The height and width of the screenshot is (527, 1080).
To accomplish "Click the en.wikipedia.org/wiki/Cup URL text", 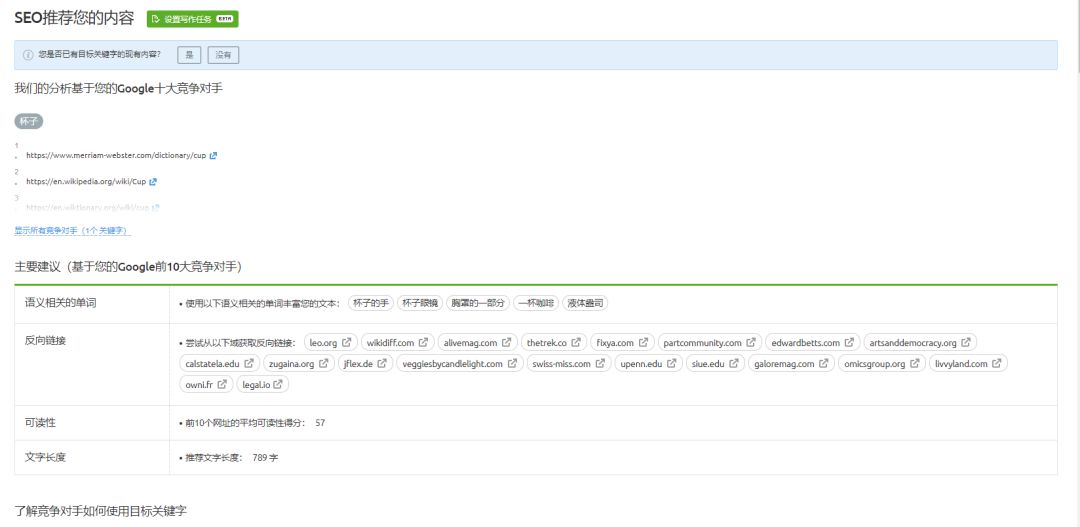I will 86,182.
